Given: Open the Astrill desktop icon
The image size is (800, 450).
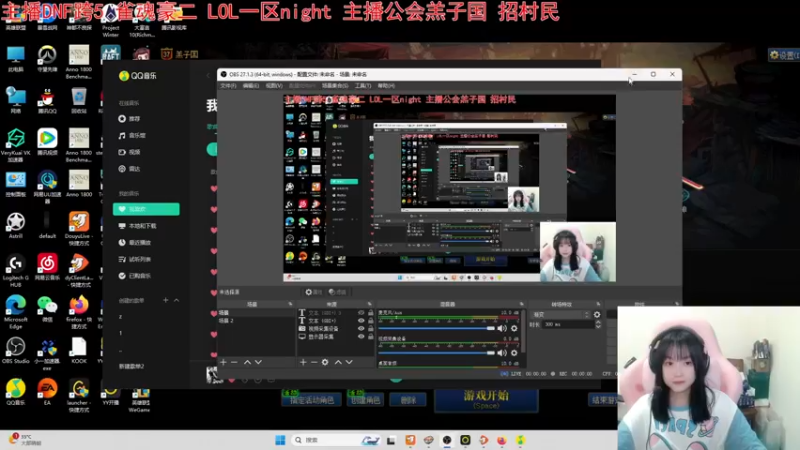Looking at the screenshot, I should point(16,226).
